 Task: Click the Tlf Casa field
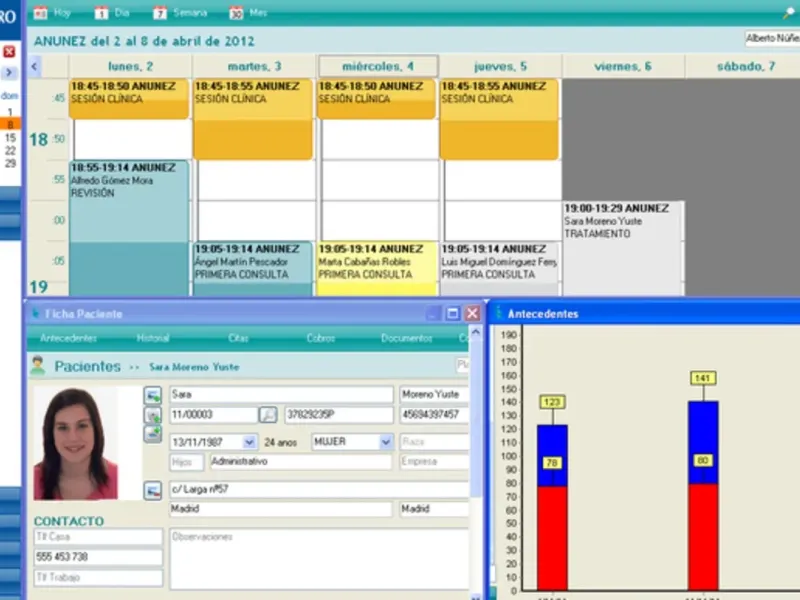click(98, 537)
